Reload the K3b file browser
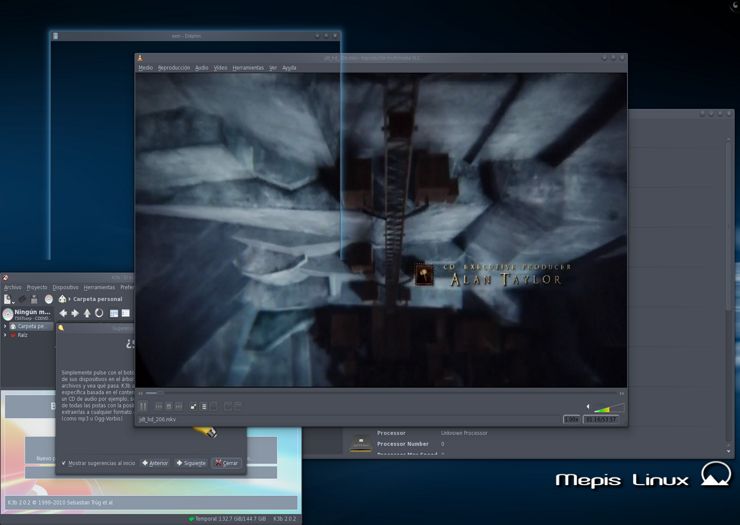 click(99, 313)
